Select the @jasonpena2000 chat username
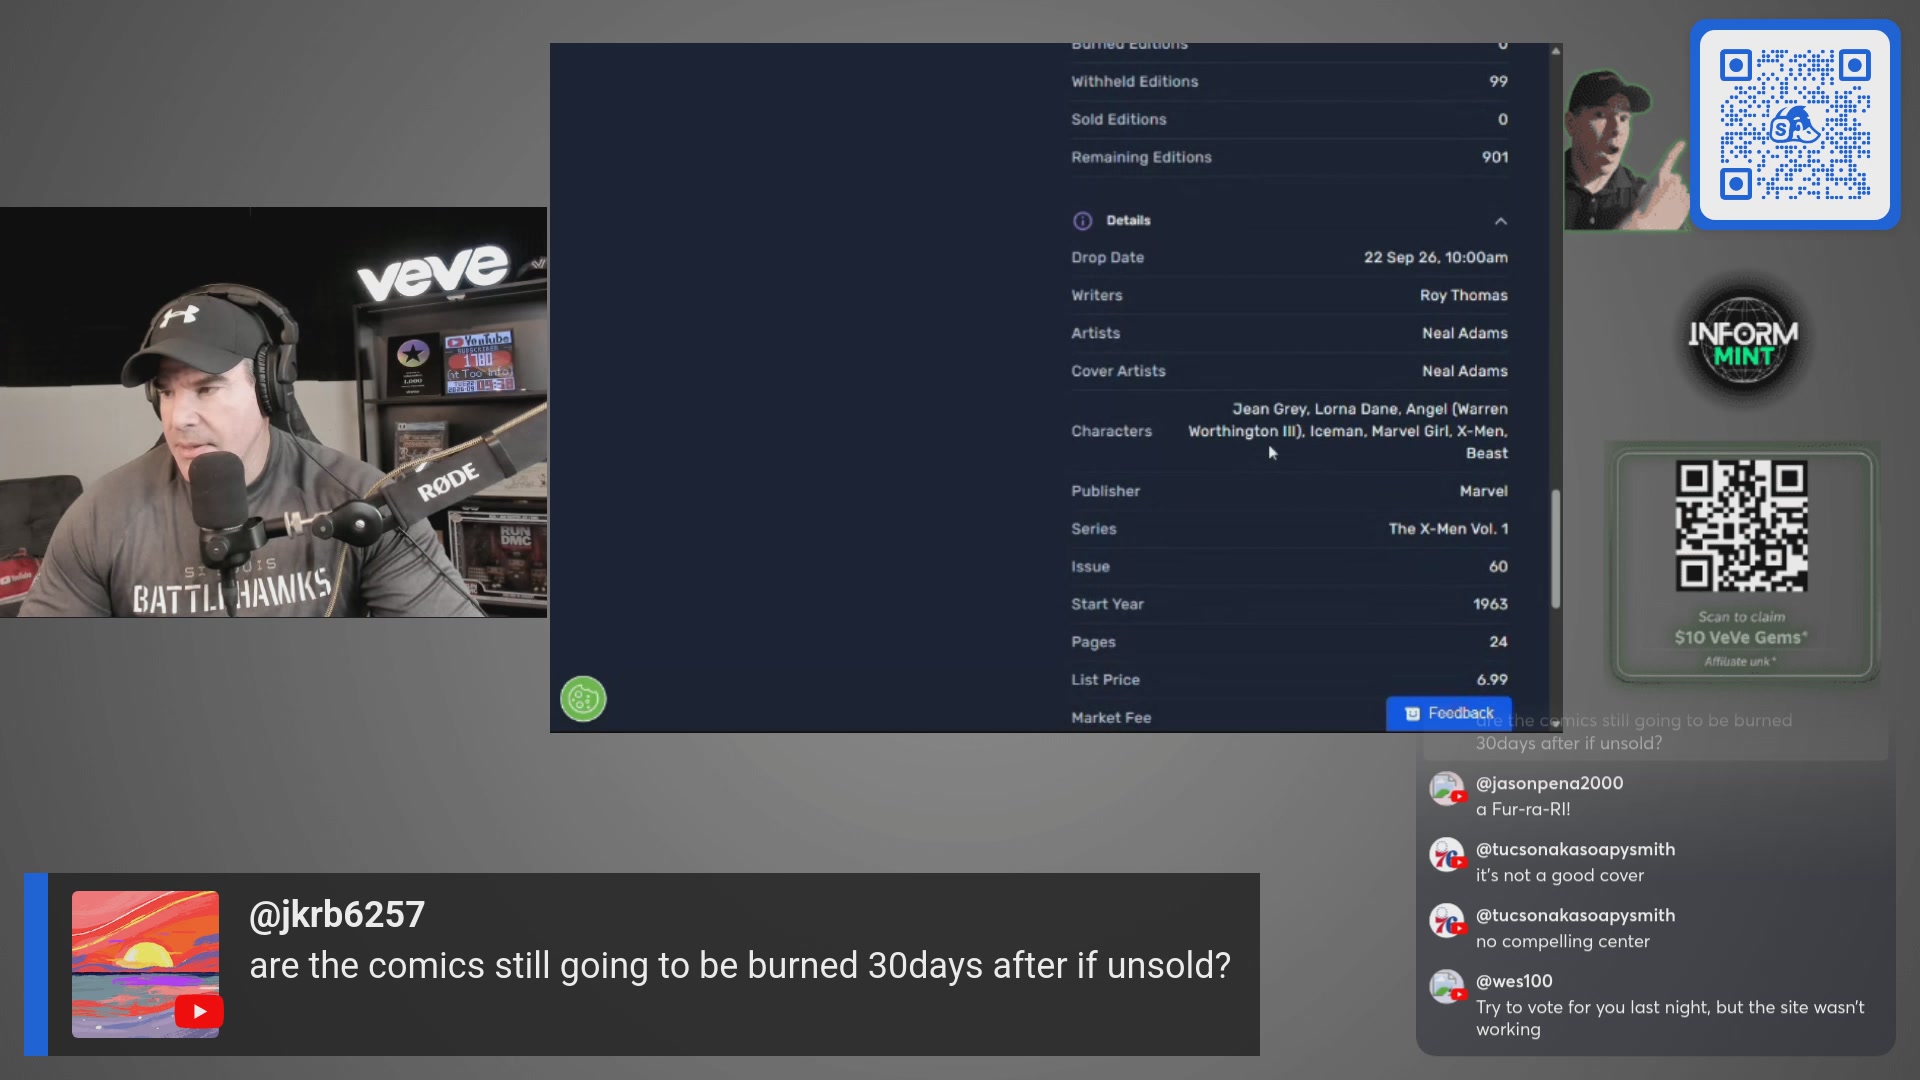 (1549, 783)
